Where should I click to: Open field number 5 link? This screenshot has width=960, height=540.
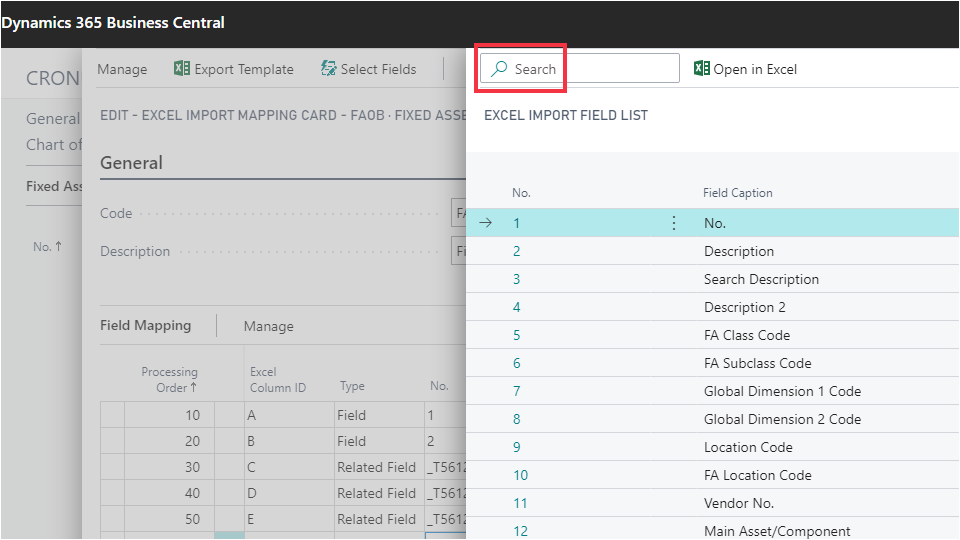[517, 336]
